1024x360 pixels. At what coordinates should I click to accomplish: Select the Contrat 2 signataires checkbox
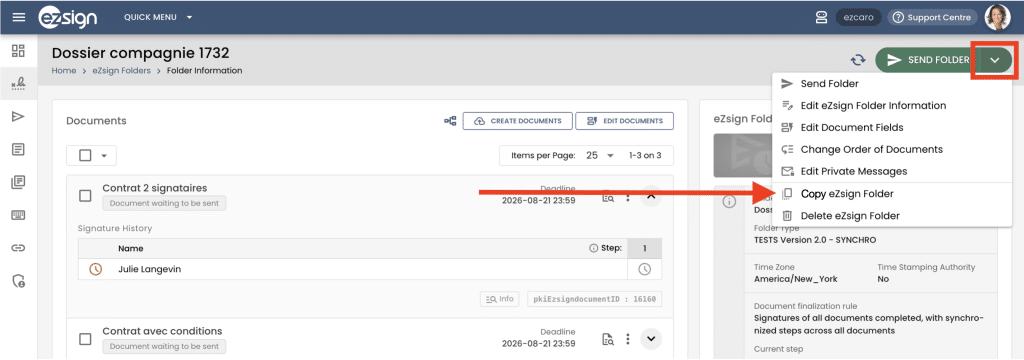[x=85, y=195]
